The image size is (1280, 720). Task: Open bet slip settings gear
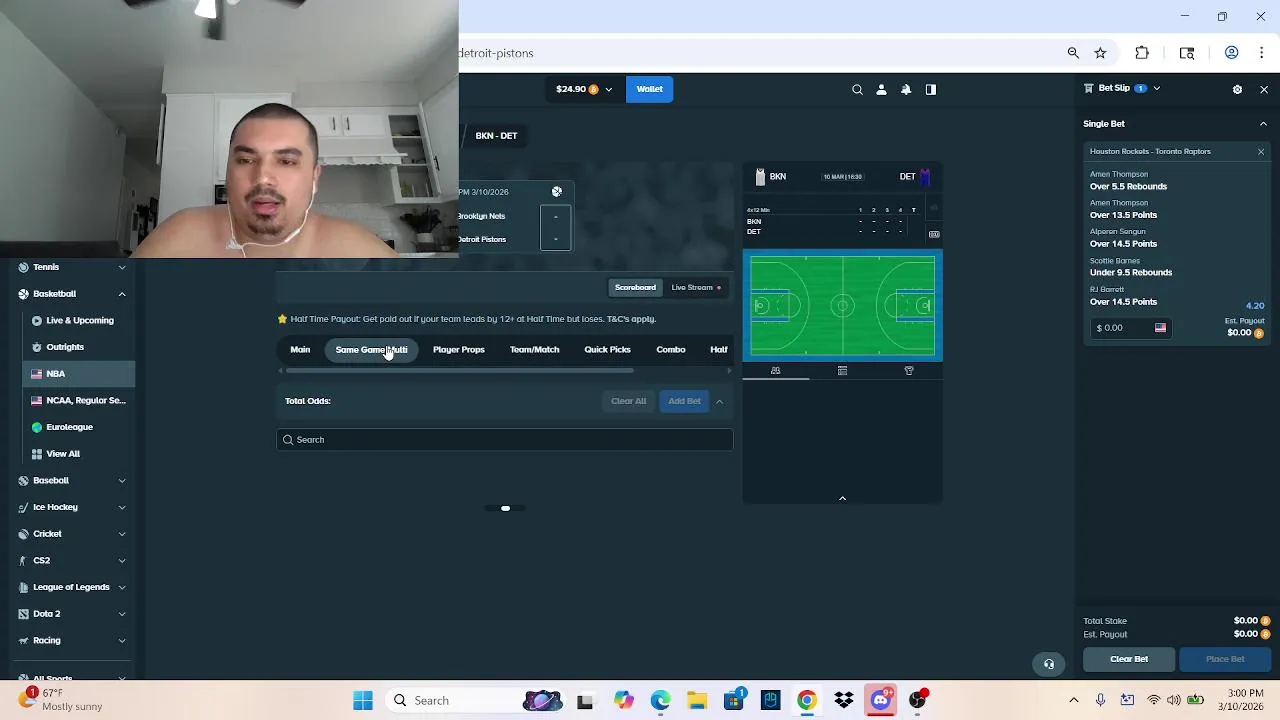(1237, 89)
